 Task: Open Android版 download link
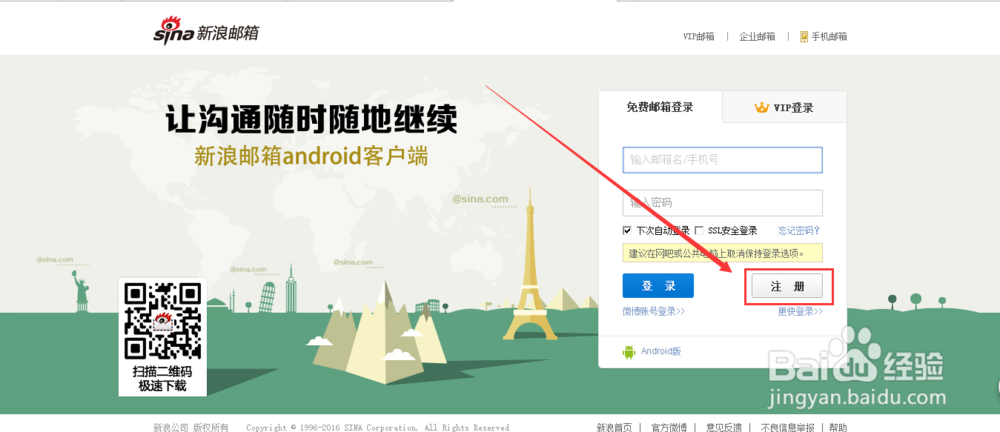click(661, 351)
